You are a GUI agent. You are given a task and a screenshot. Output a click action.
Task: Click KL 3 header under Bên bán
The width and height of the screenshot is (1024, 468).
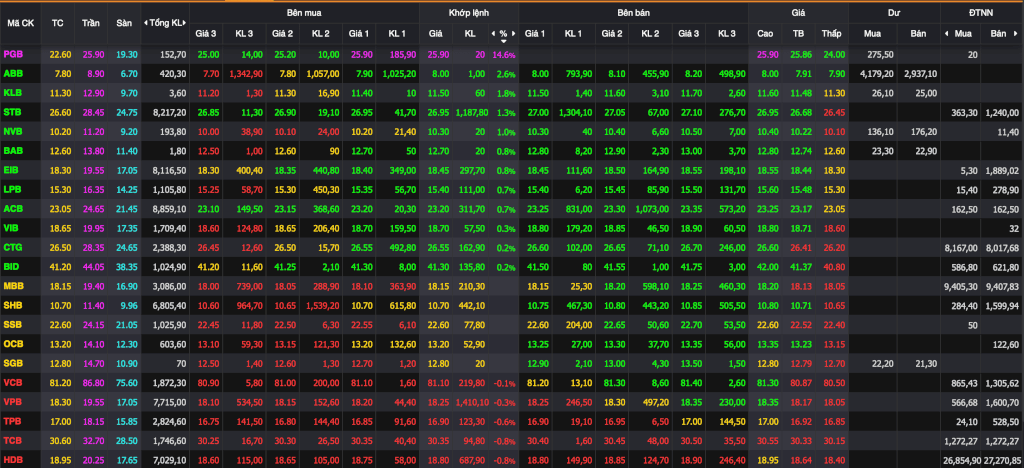tap(726, 33)
